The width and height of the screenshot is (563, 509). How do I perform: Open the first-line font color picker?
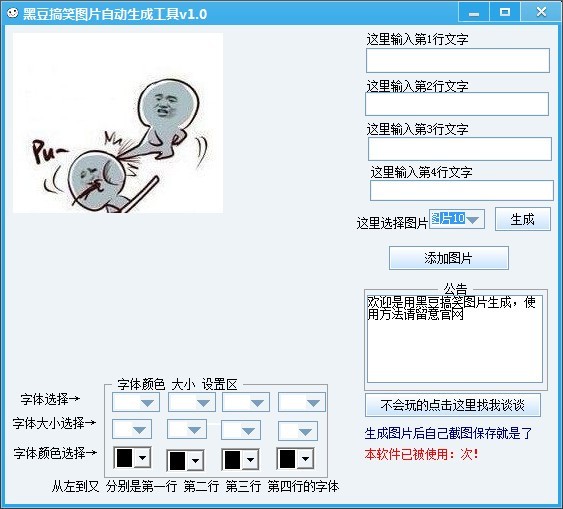[132, 458]
